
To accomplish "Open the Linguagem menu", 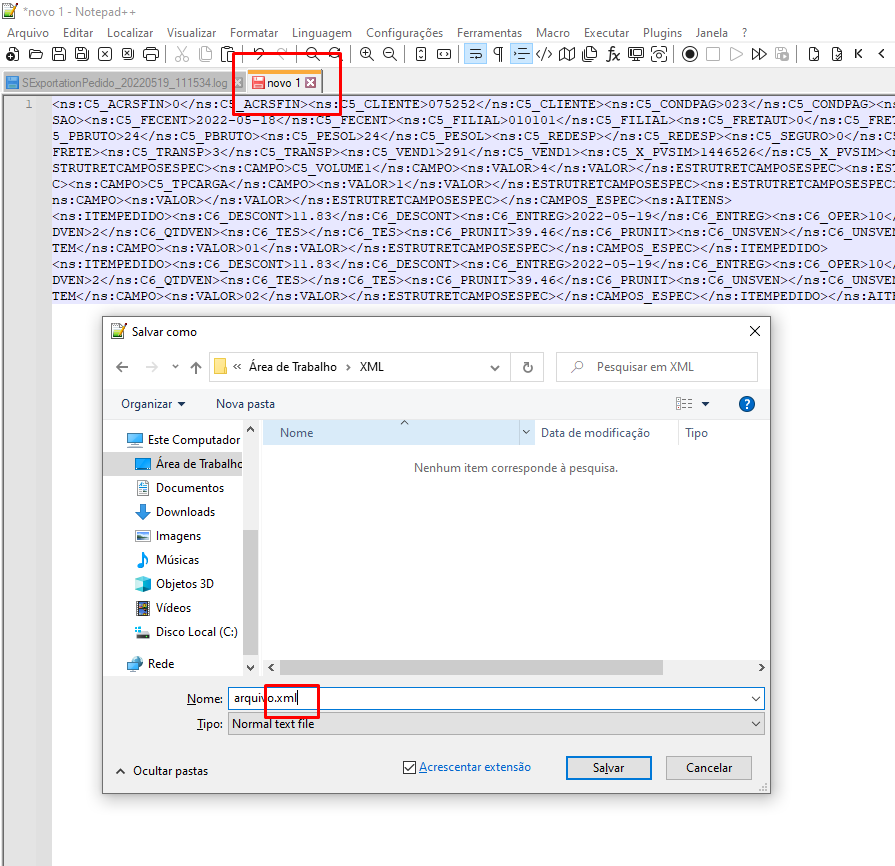I will click(x=322, y=33).
